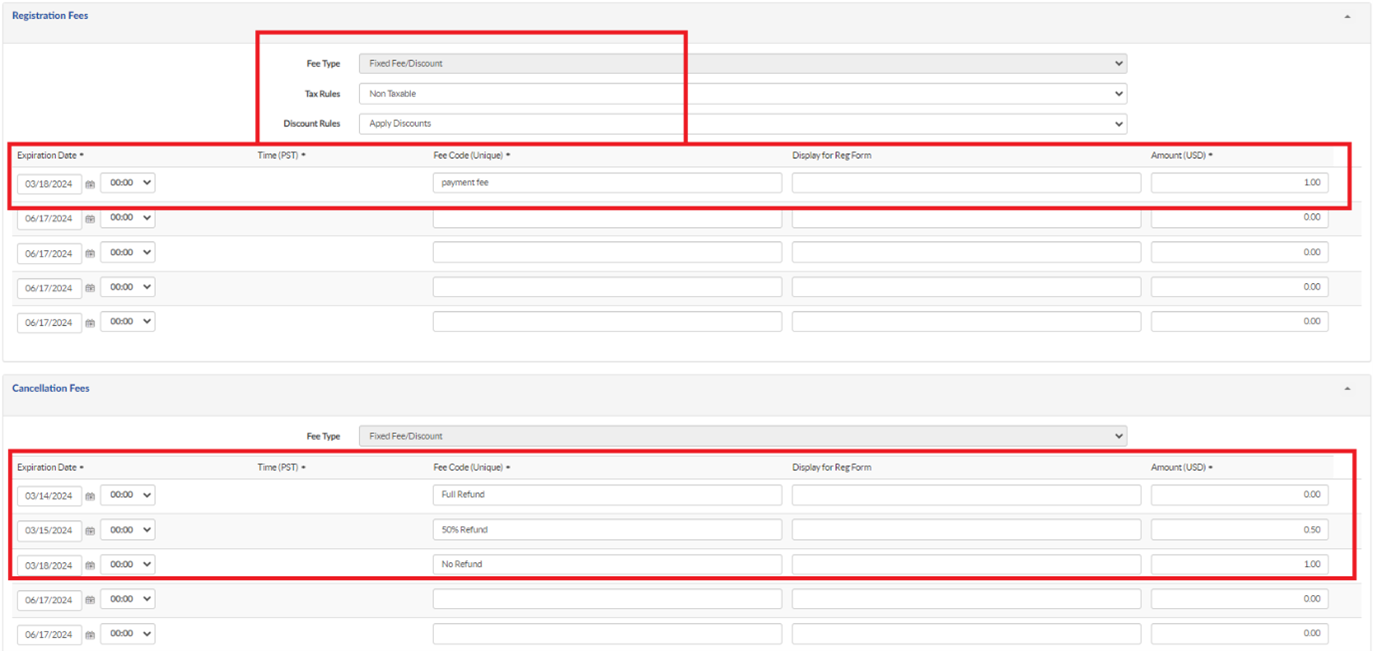Viewport: 1373px width, 651px height.
Task: Click Registration Fees 'Display for Reg Form' header
Action: [x=832, y=156]
